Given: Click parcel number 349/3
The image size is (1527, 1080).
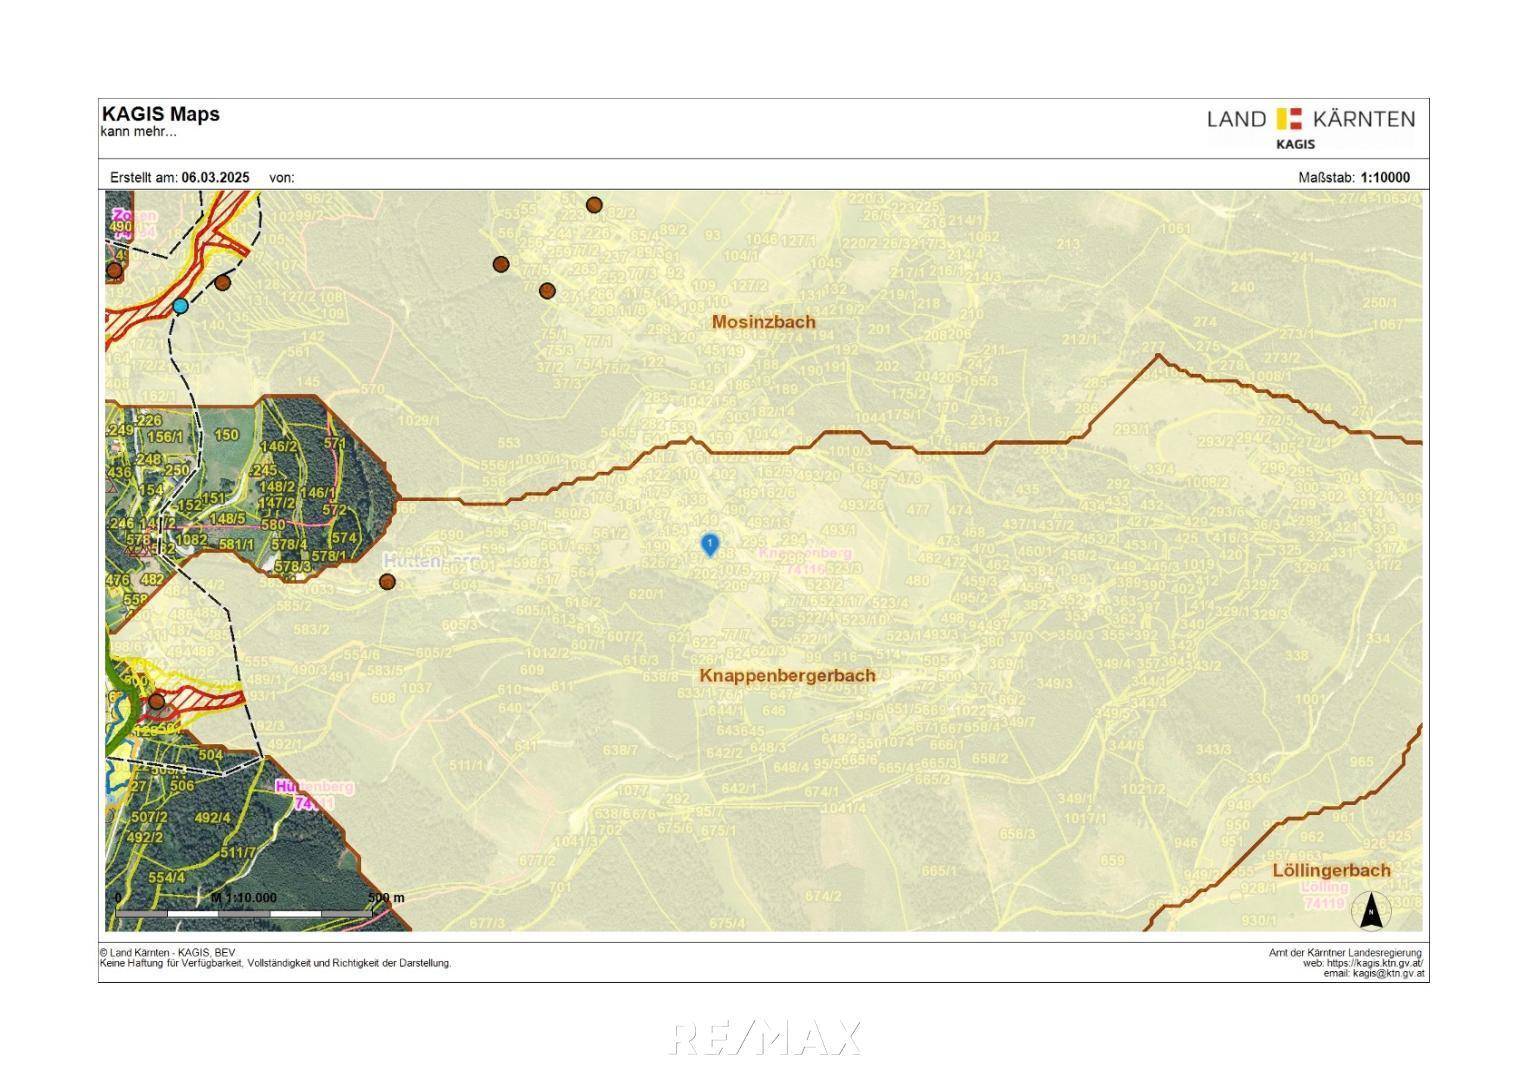Looking at the screenshot, I should [1054, 683].
